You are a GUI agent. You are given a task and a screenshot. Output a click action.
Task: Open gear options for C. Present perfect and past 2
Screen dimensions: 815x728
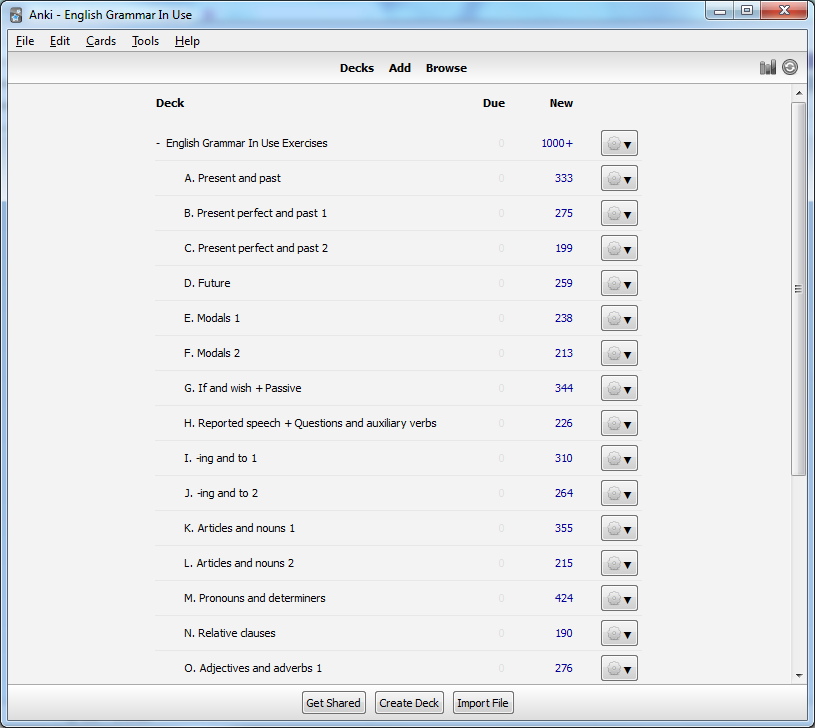[x=619, y=248]
